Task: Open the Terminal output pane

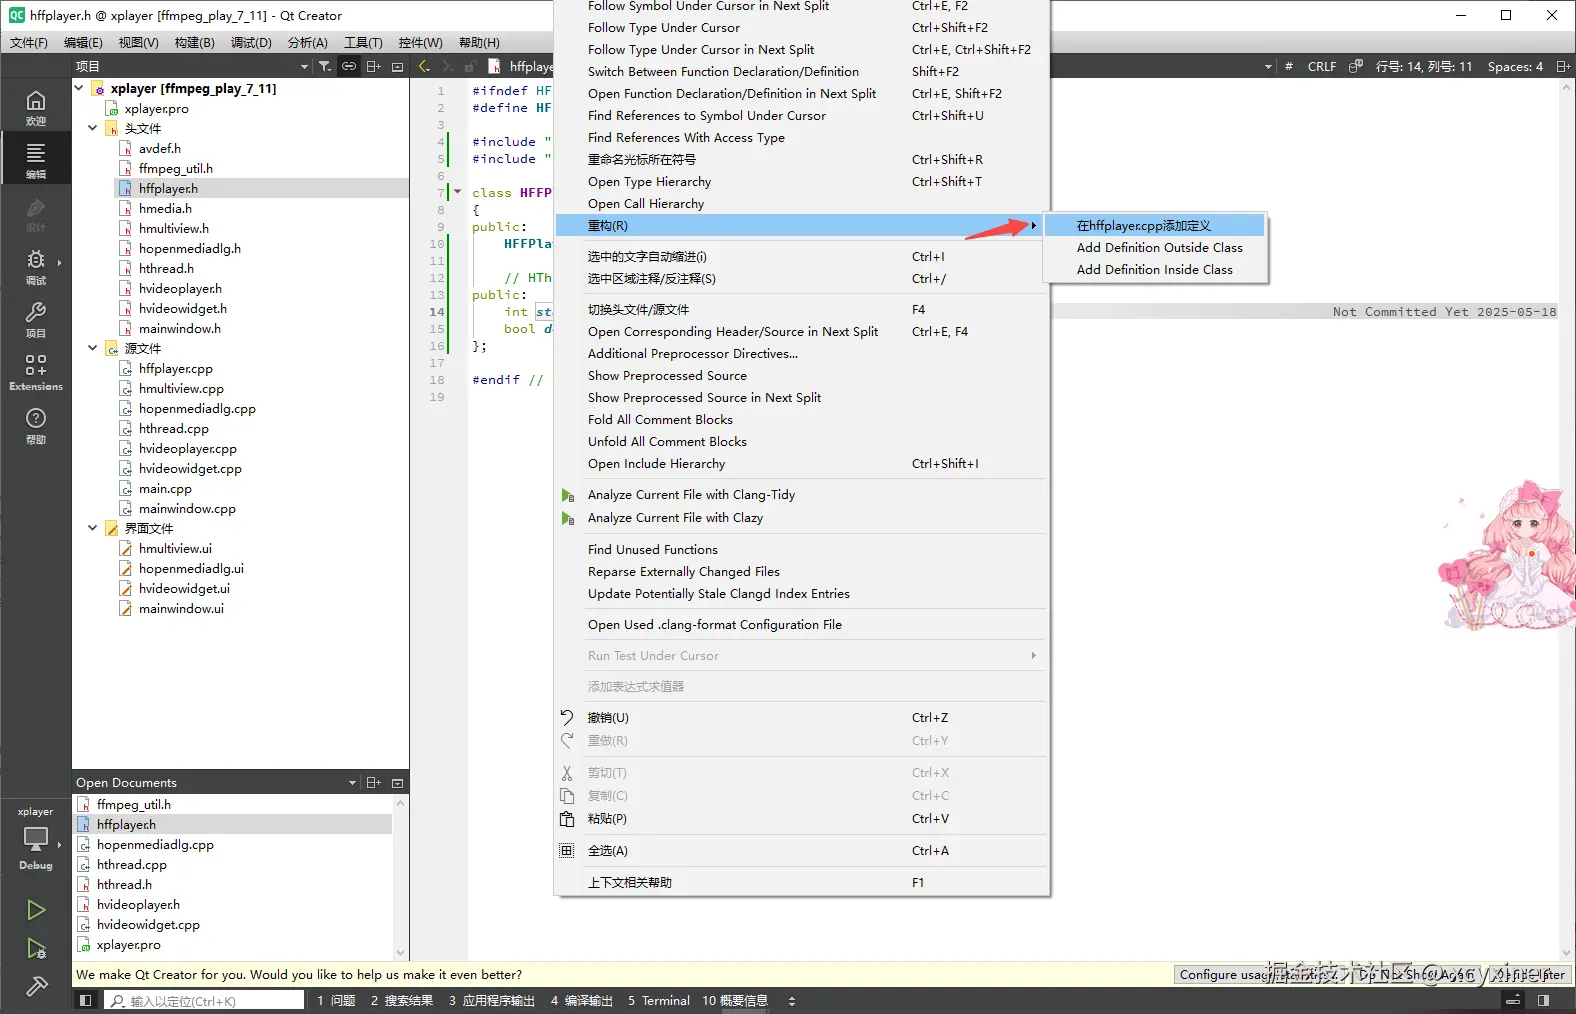Action: point(658,1000)
